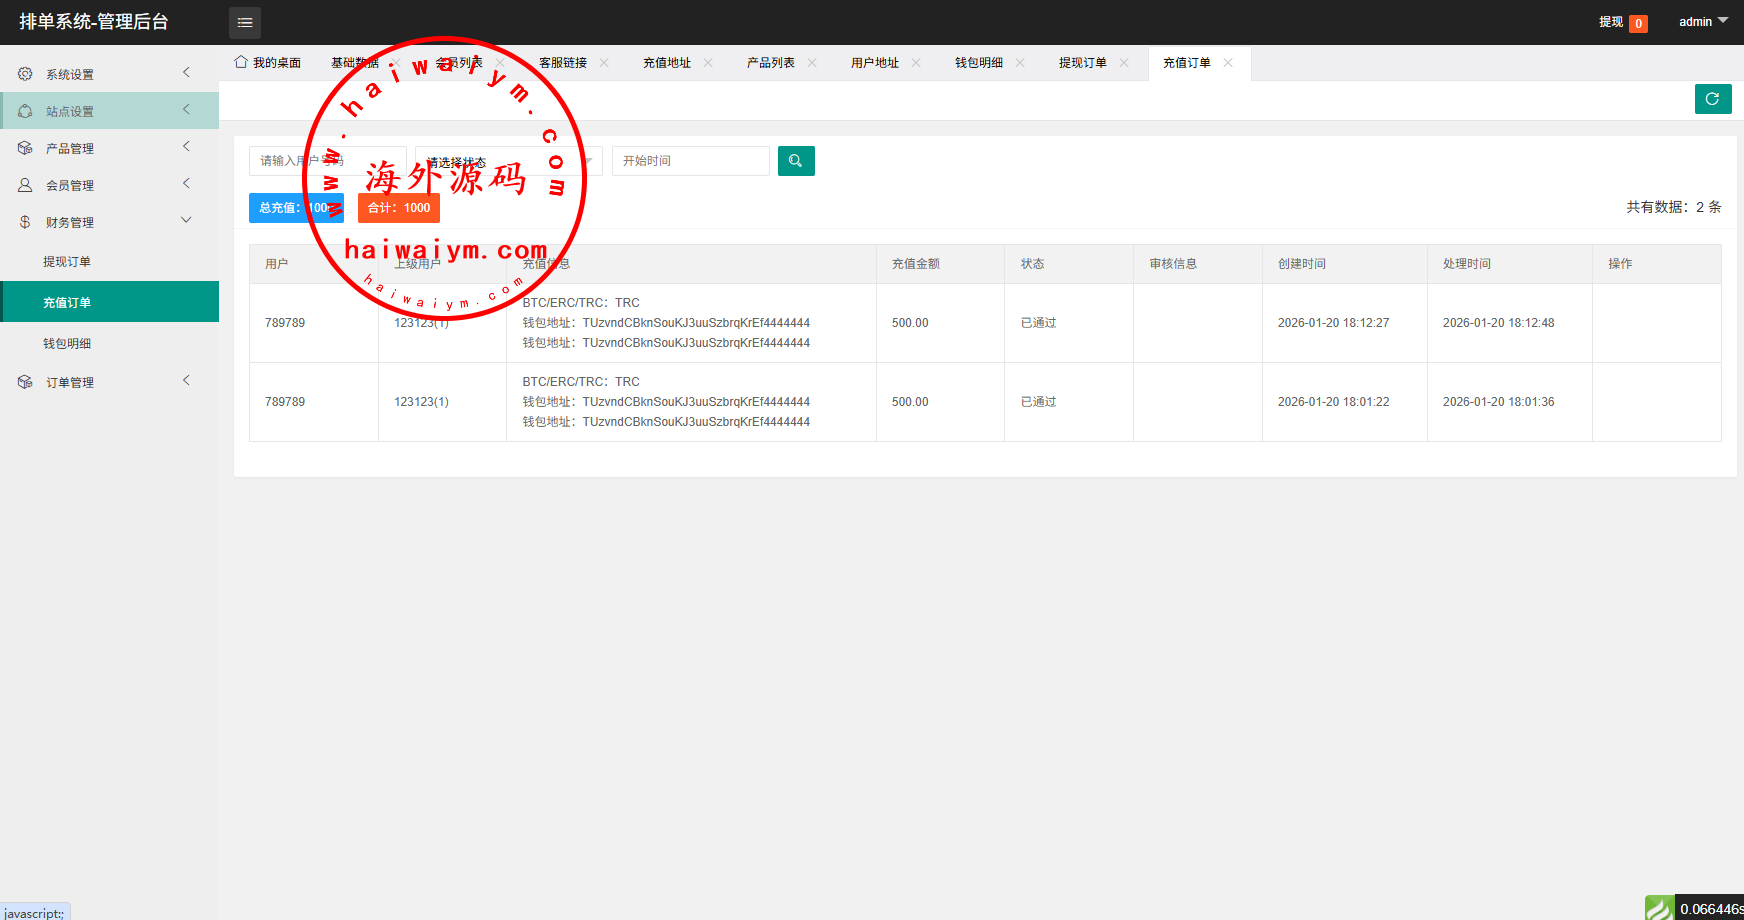Screen dimensions: 1744x920
Task: Open the admin user dropdown
Action: 1702,22
